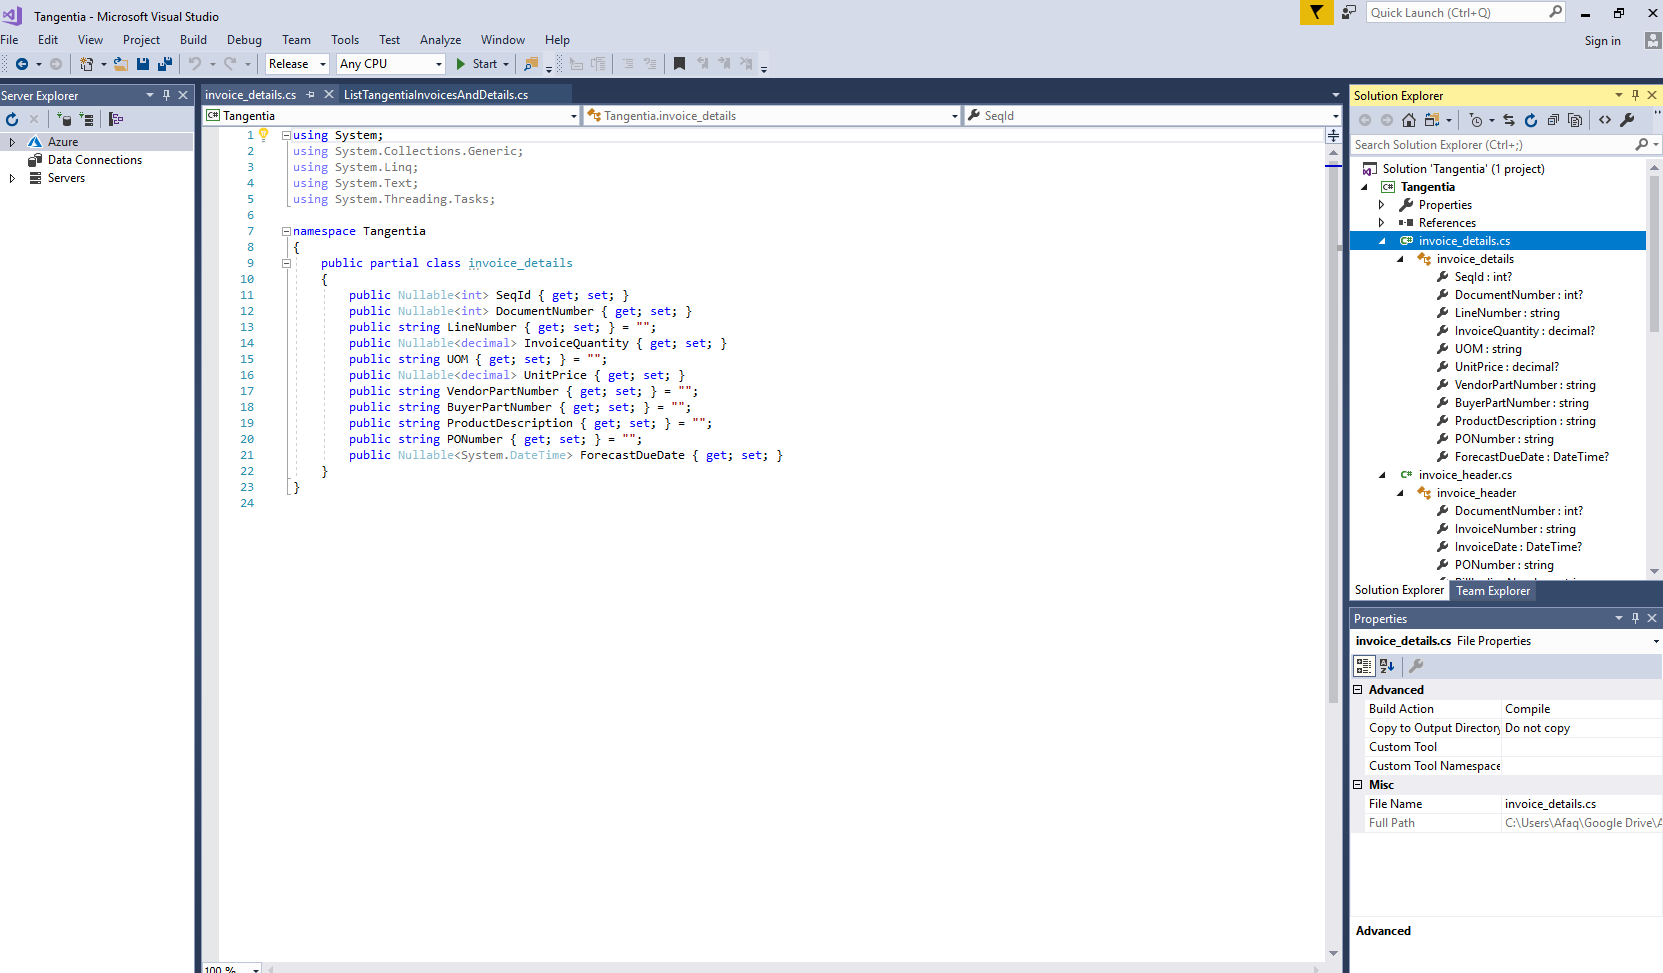Click the Save All toolbar icon

pyautogui.click(x=165, y=64)
